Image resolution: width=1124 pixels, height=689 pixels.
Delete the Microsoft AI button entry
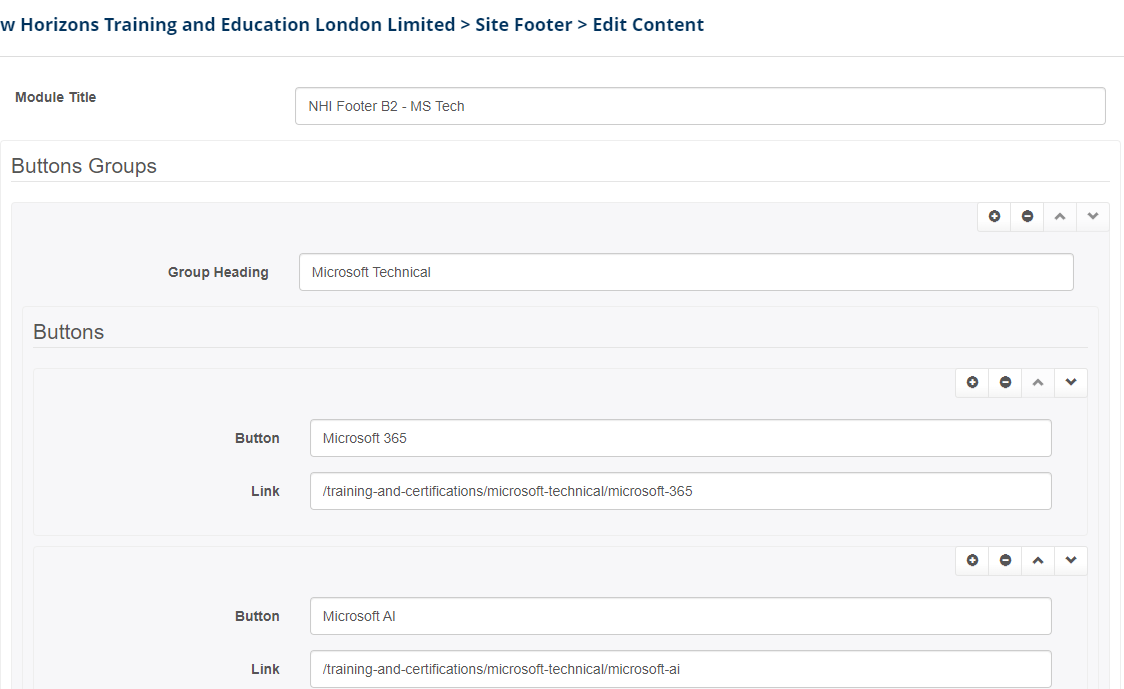pos(1005,560)
